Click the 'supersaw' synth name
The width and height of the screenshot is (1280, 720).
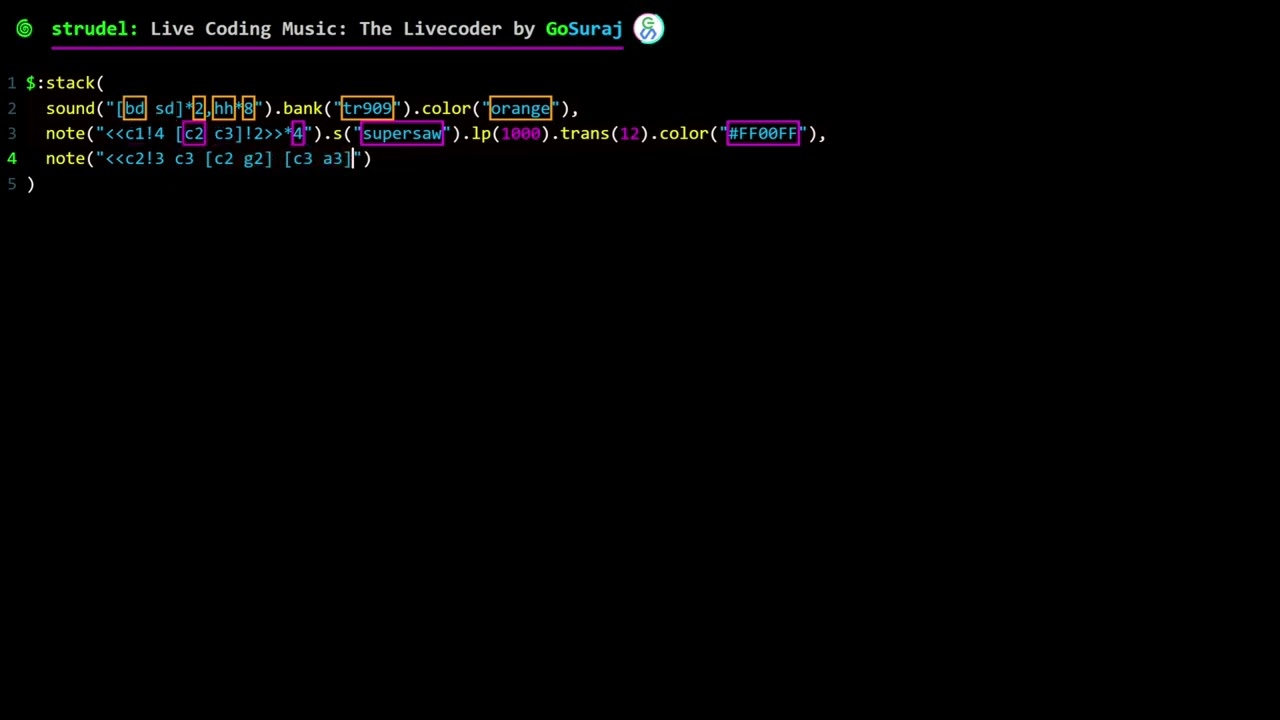pos(401,133)
